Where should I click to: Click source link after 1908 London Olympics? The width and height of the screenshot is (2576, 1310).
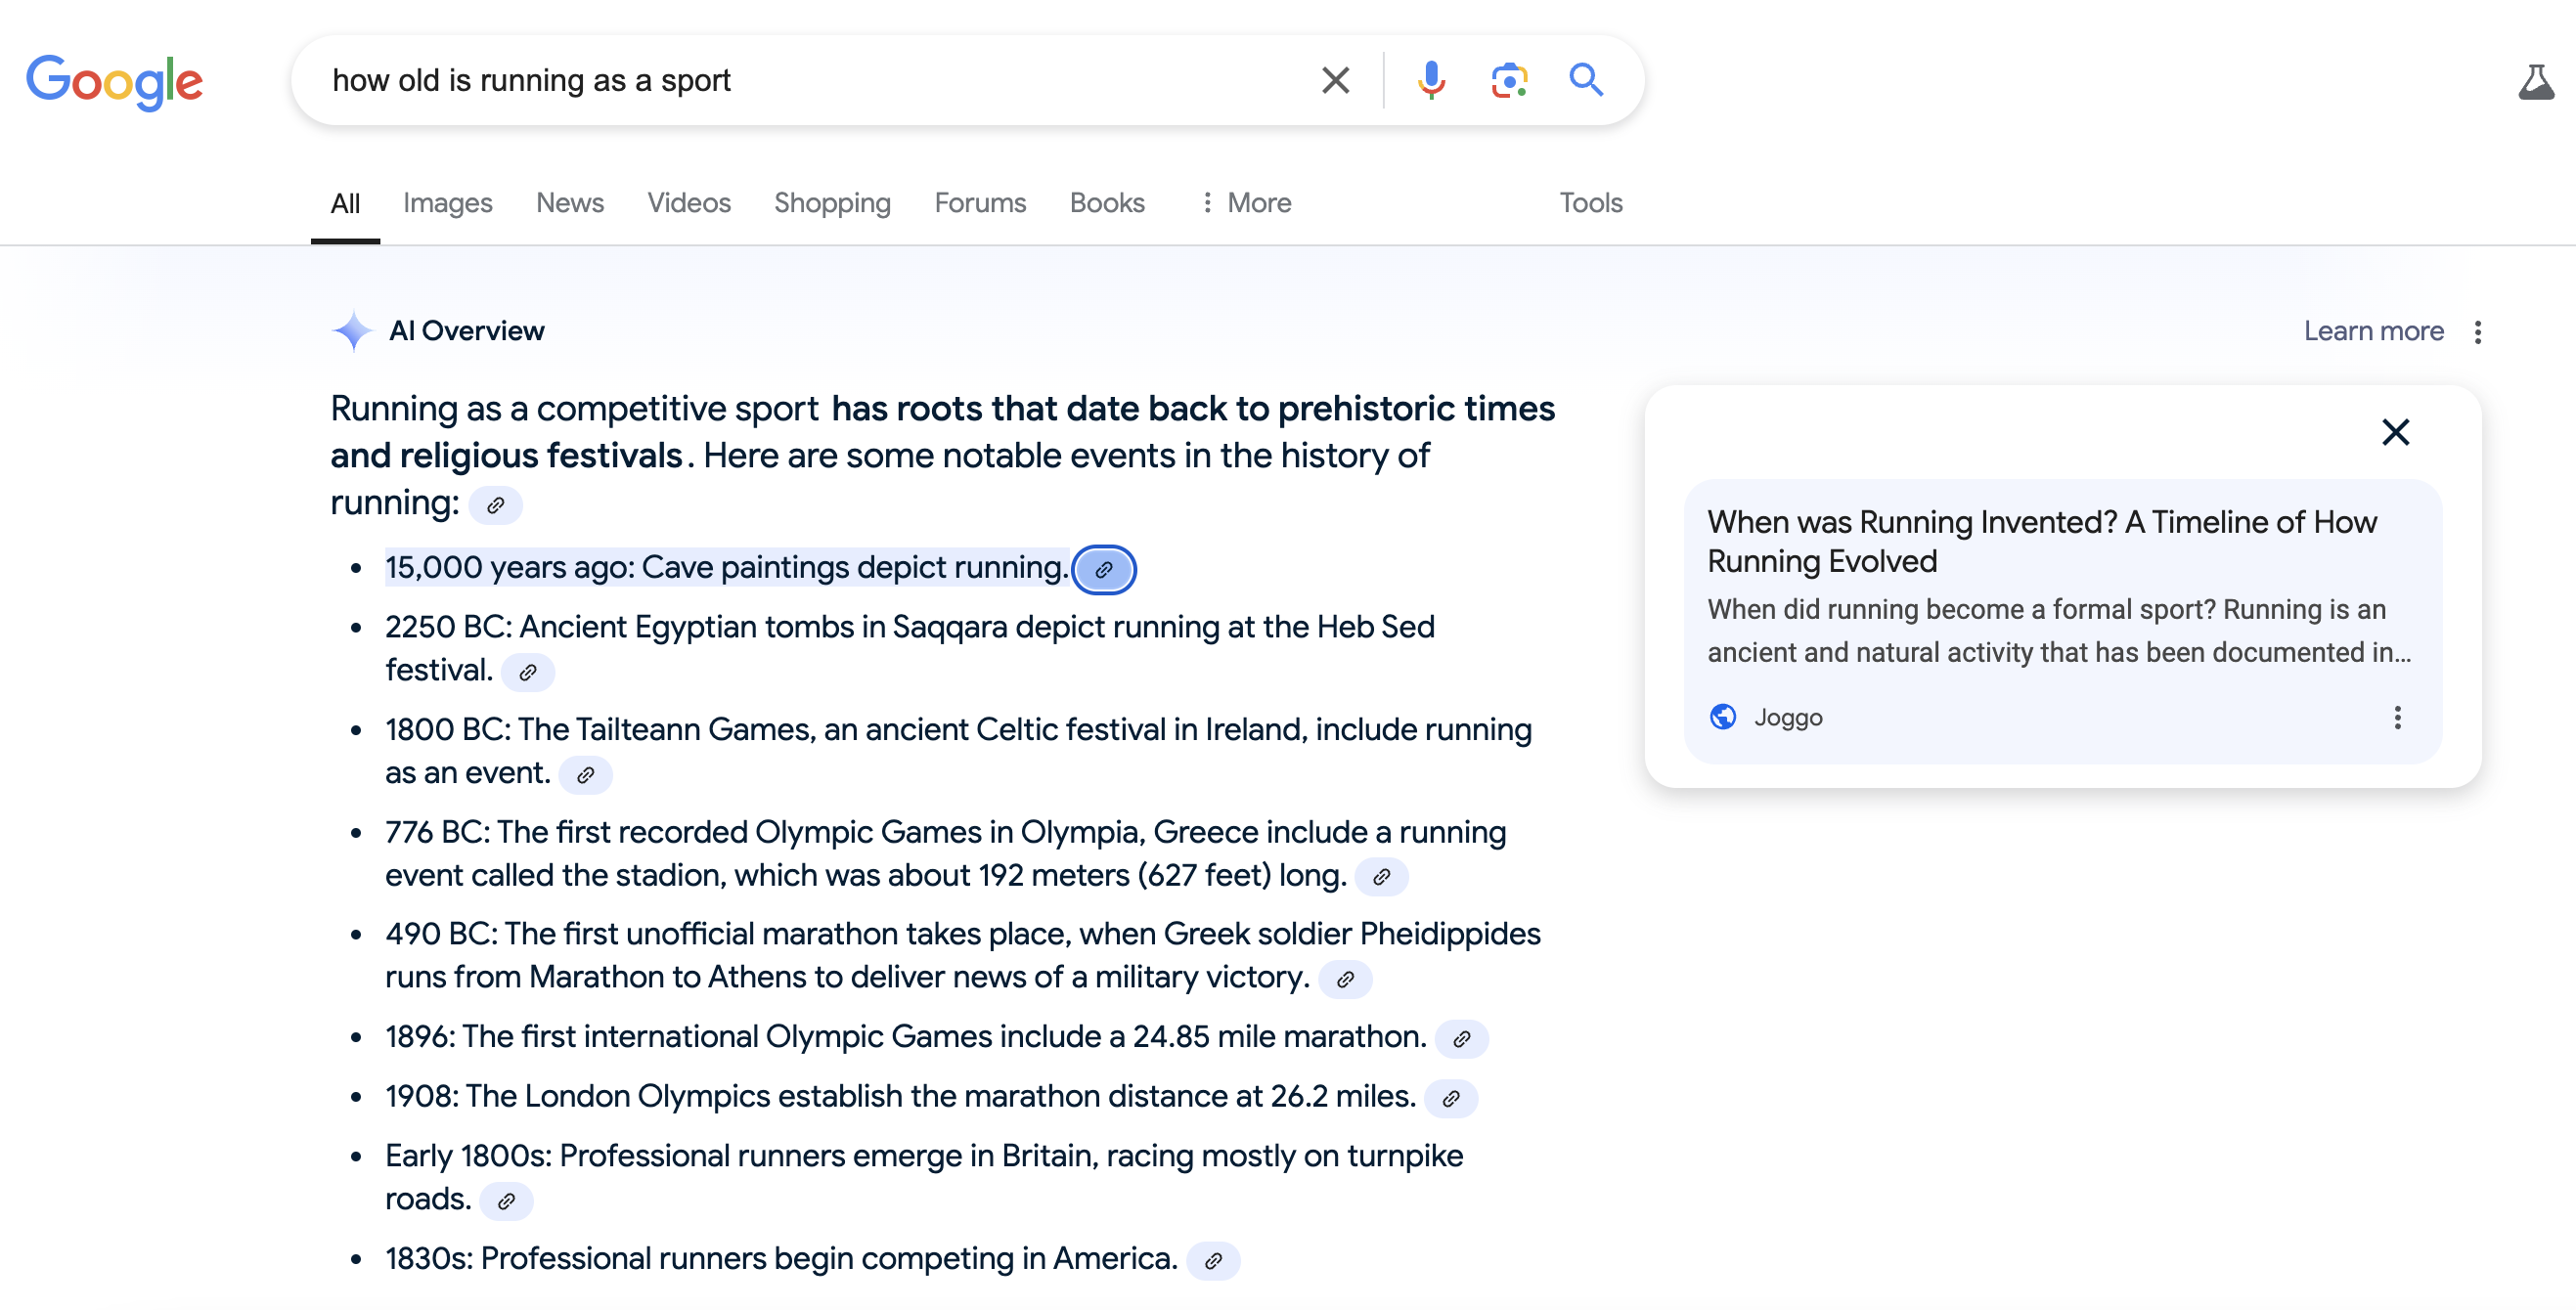point(1450,1098)
